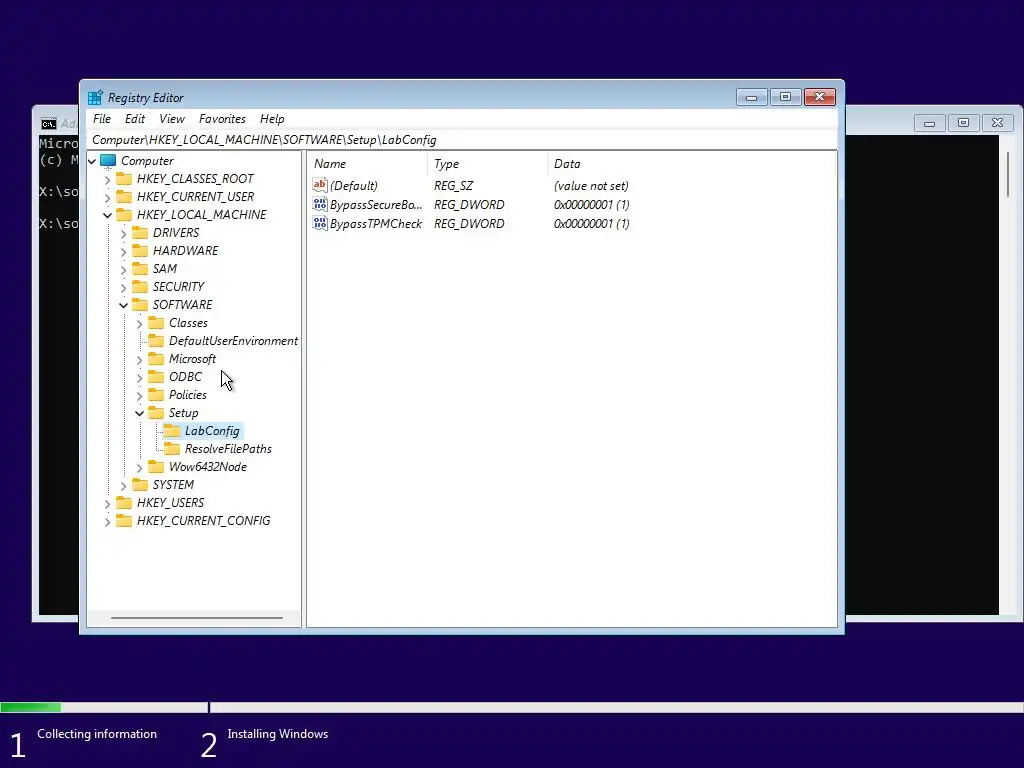This screenshot has width=1024, height=768.
Task: Click the SECURITY folder icon
Action: 140,286
